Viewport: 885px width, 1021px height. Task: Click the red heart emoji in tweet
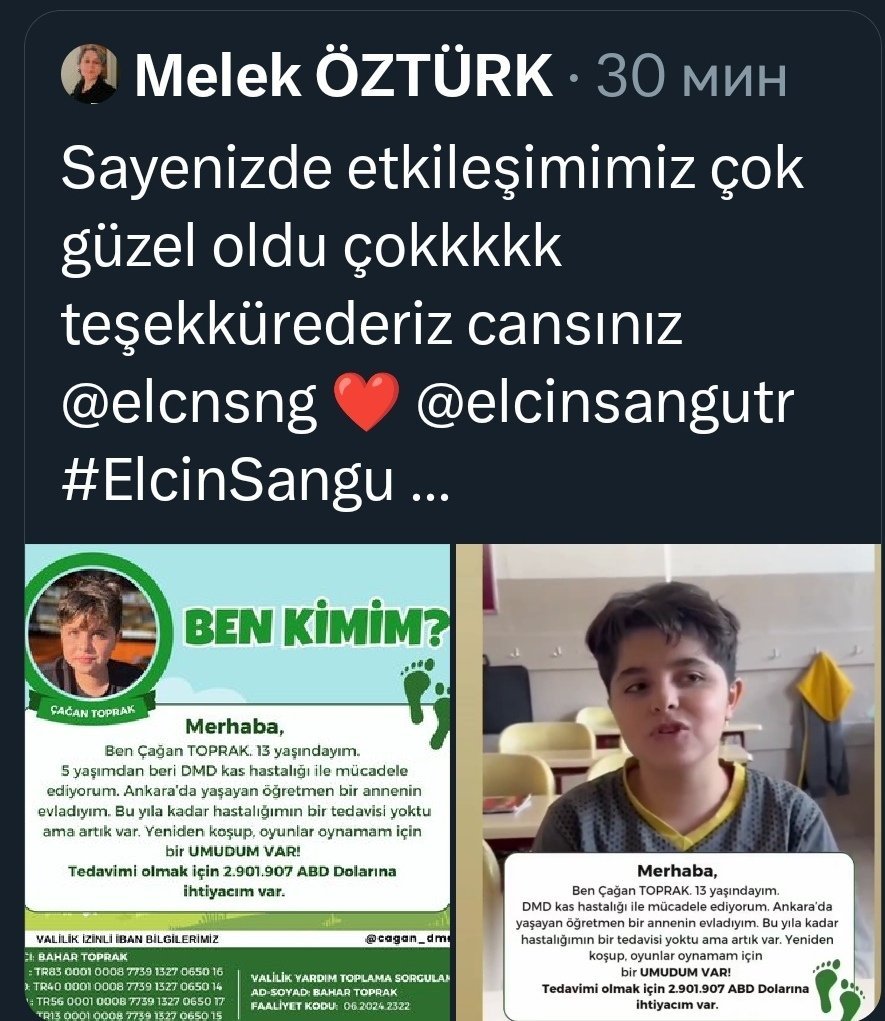(367, 402)
